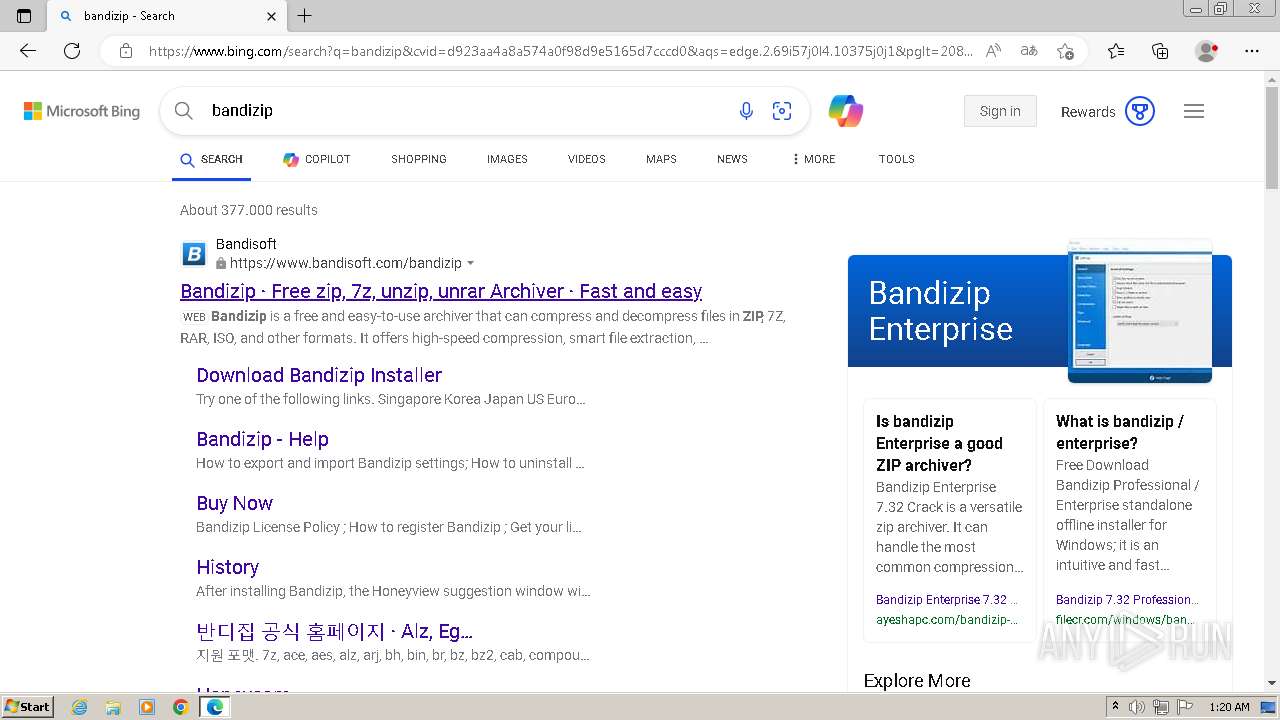Viewport: 1280px width, 720px height.
Task: Open the Collections icon
Action: tap(1160, 51)
